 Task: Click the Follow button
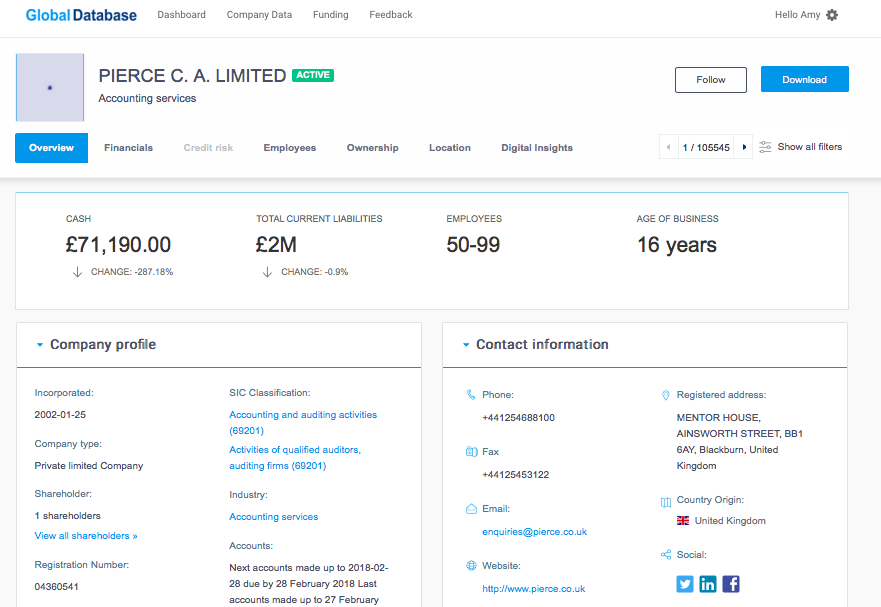click(711, 80)
